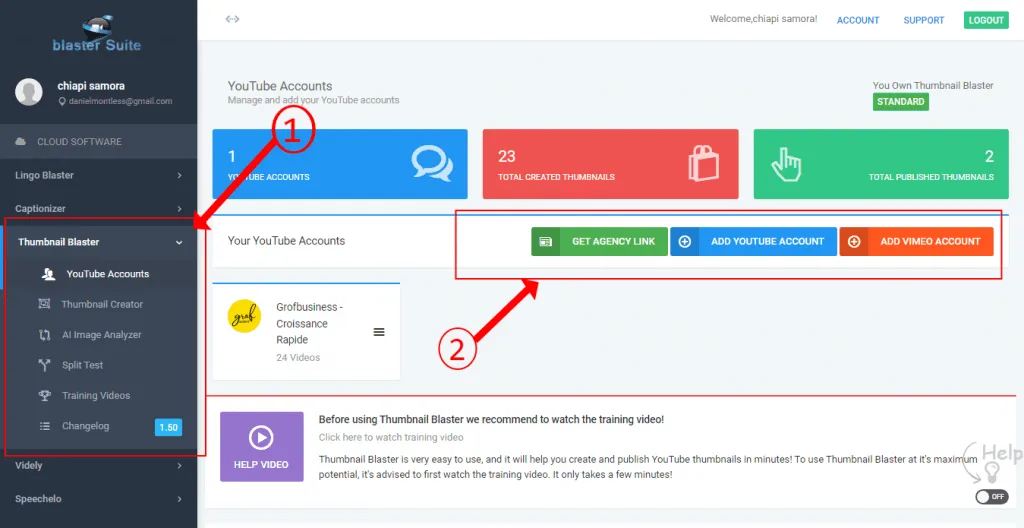The width and height of the screenshot is (1024, 528).
Task: Click the Split Test fork icon
Action: 44,365
